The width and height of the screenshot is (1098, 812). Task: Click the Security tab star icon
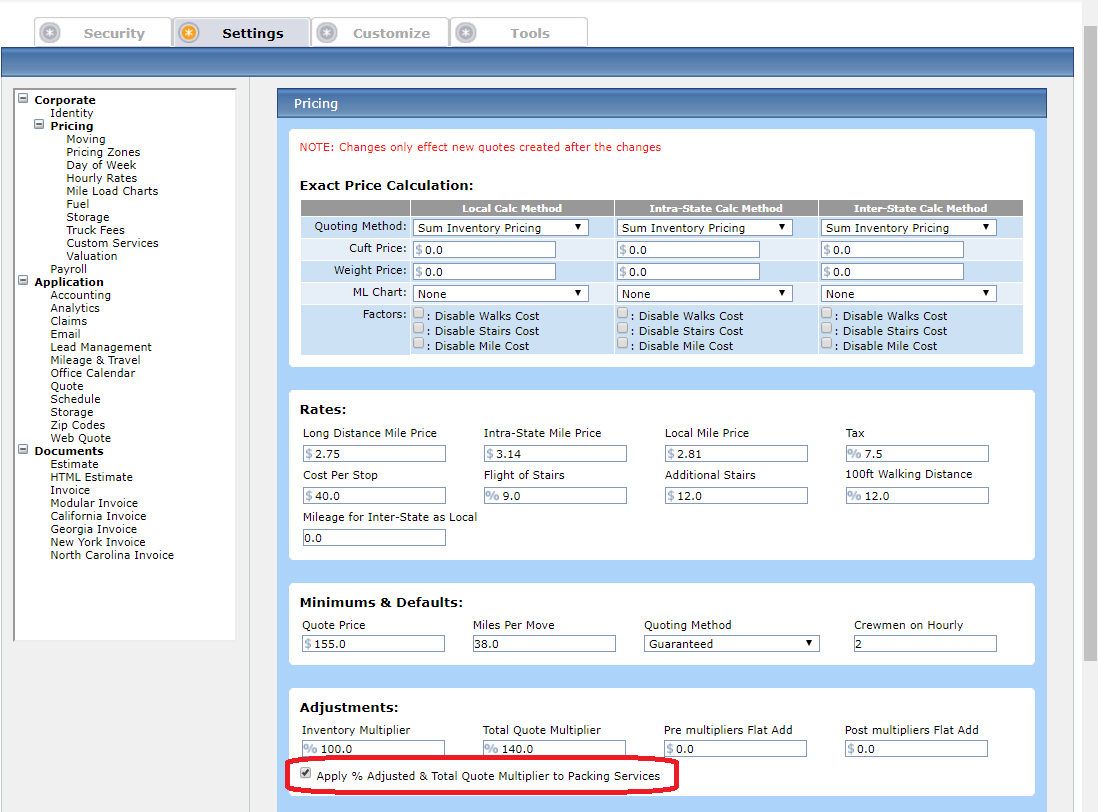point(50,33)
